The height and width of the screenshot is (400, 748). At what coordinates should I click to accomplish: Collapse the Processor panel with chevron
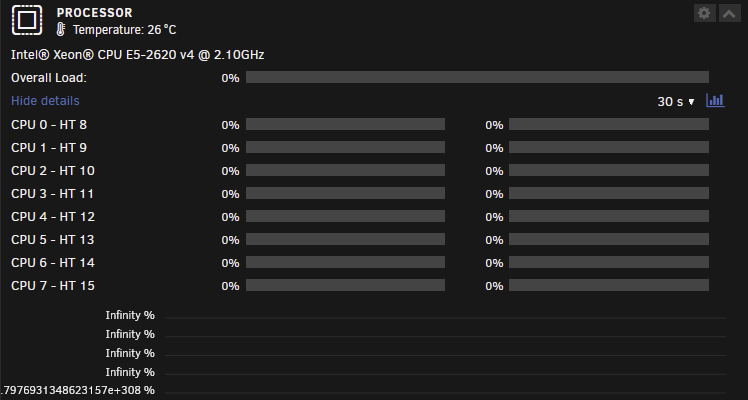[x=729, y=13]
